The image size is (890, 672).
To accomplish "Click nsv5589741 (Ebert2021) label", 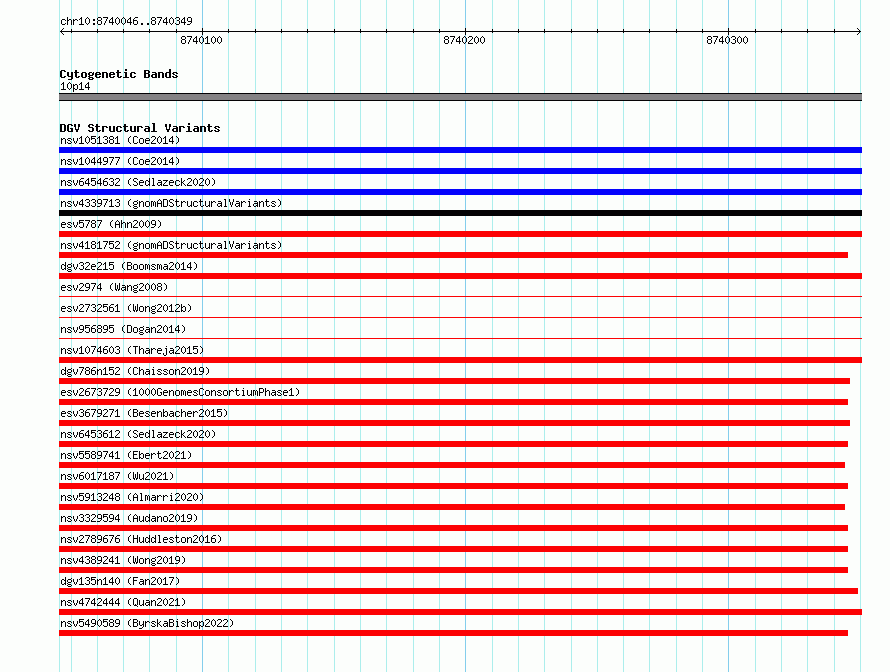I will (x=126, y=455).
